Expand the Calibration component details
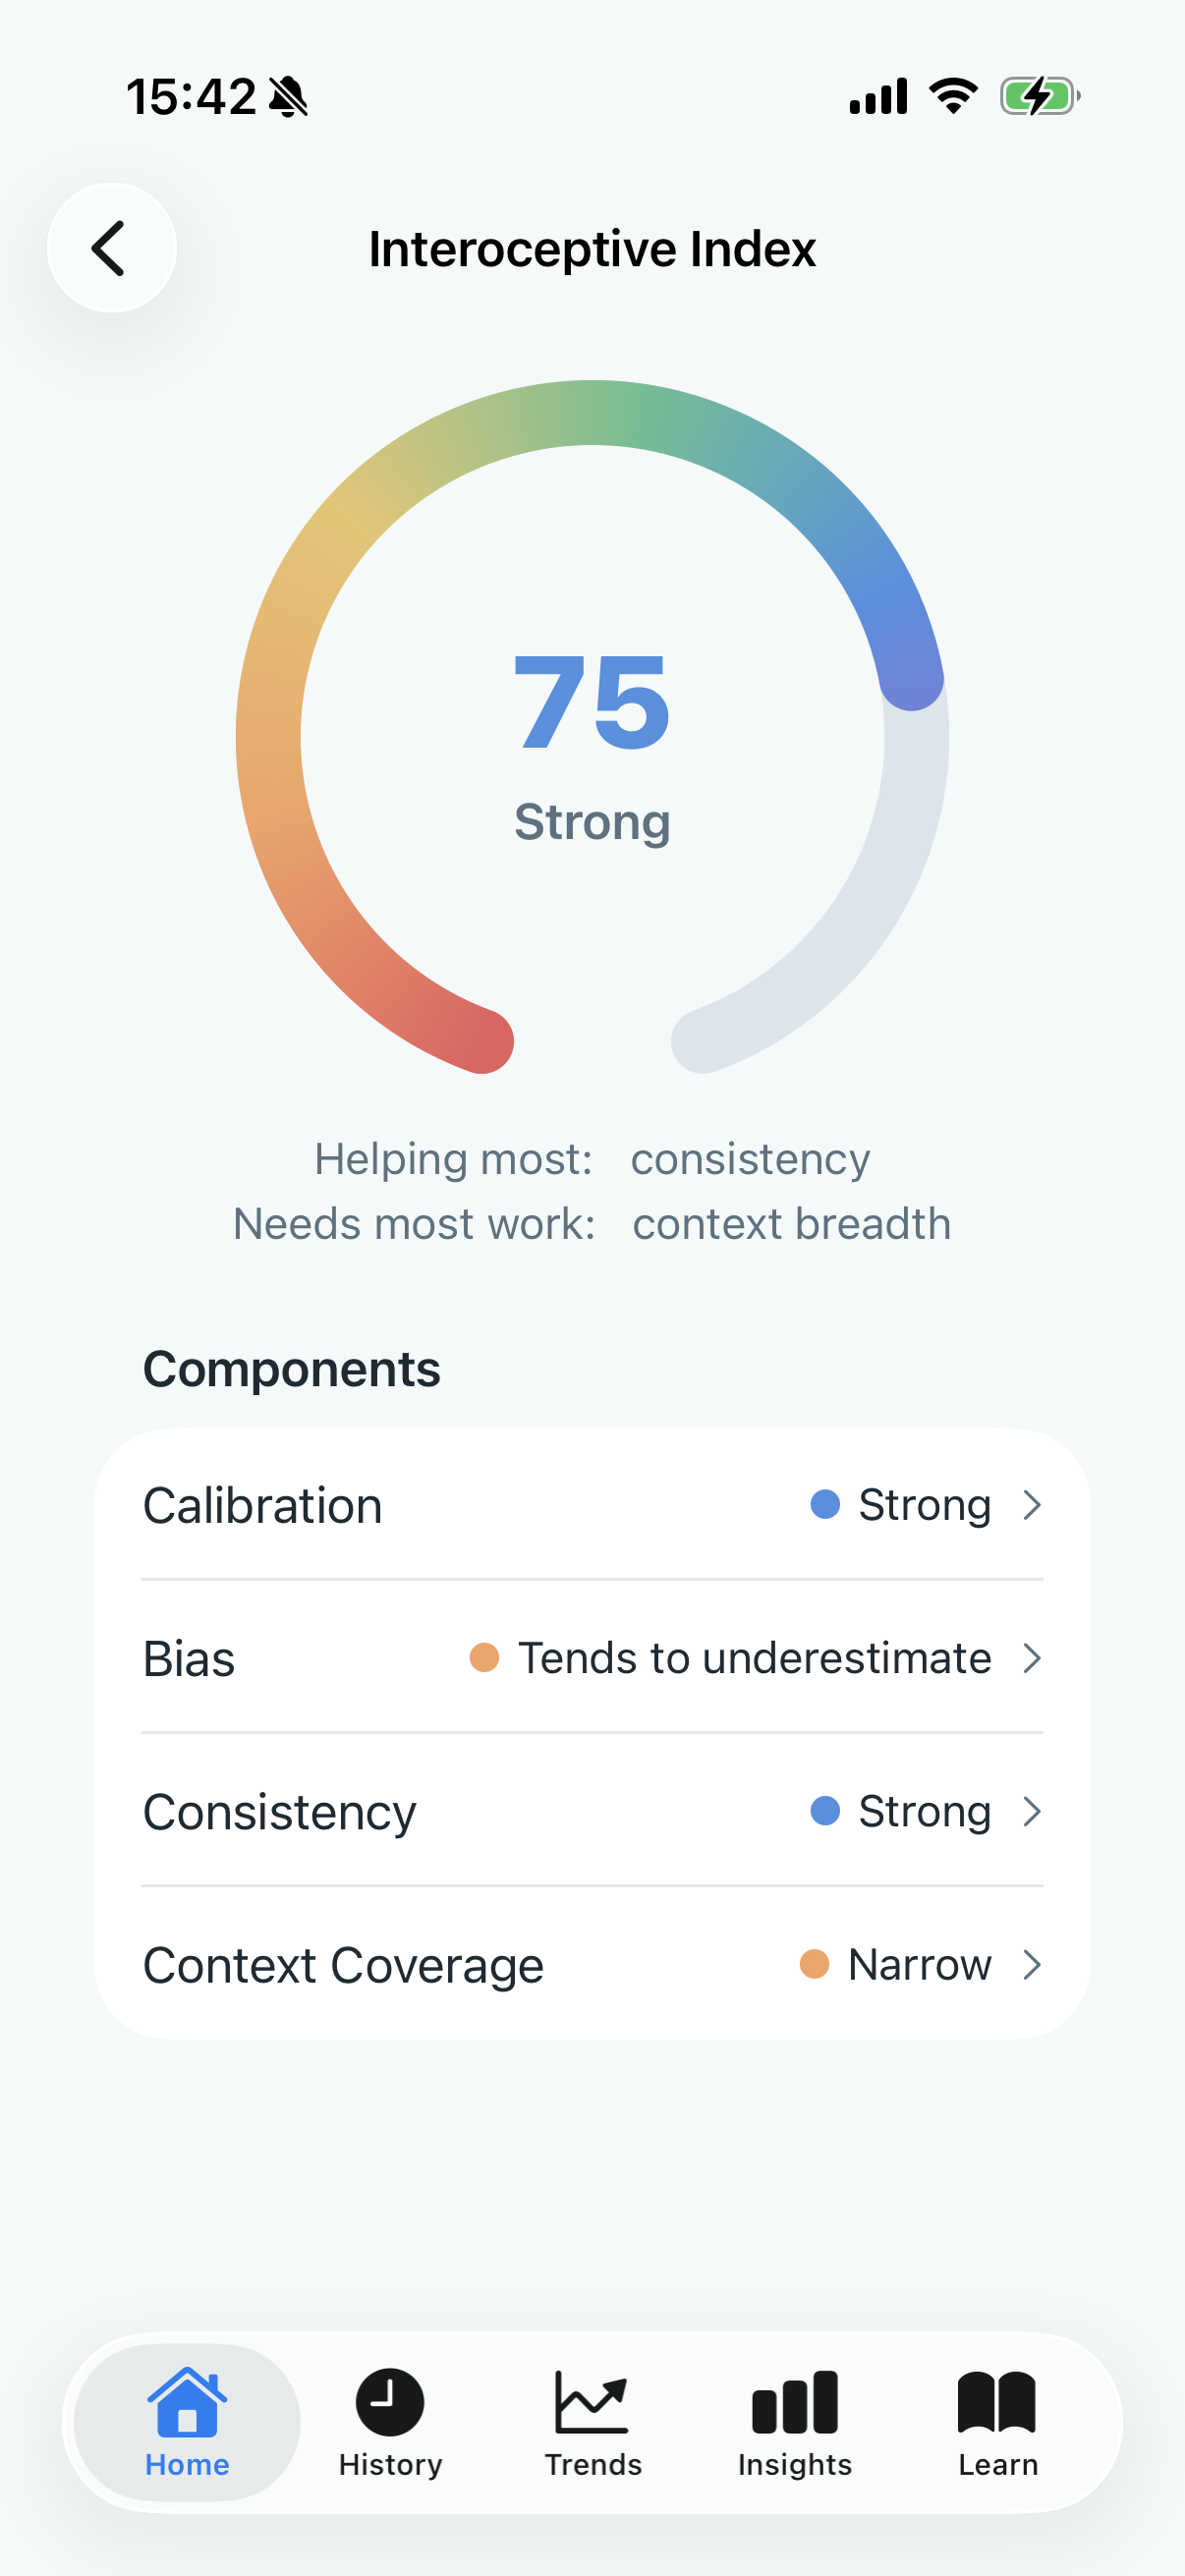 pyautogui.click(x=1033, y=1504)
